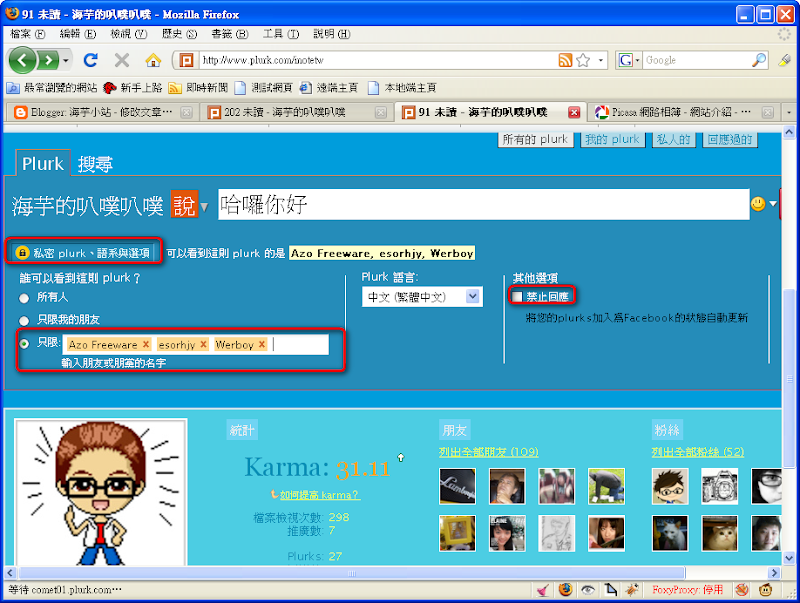Open the 工具 (T) menu
Image resolution: width=800 pixels, height=603 pixels.
[281, 34]
